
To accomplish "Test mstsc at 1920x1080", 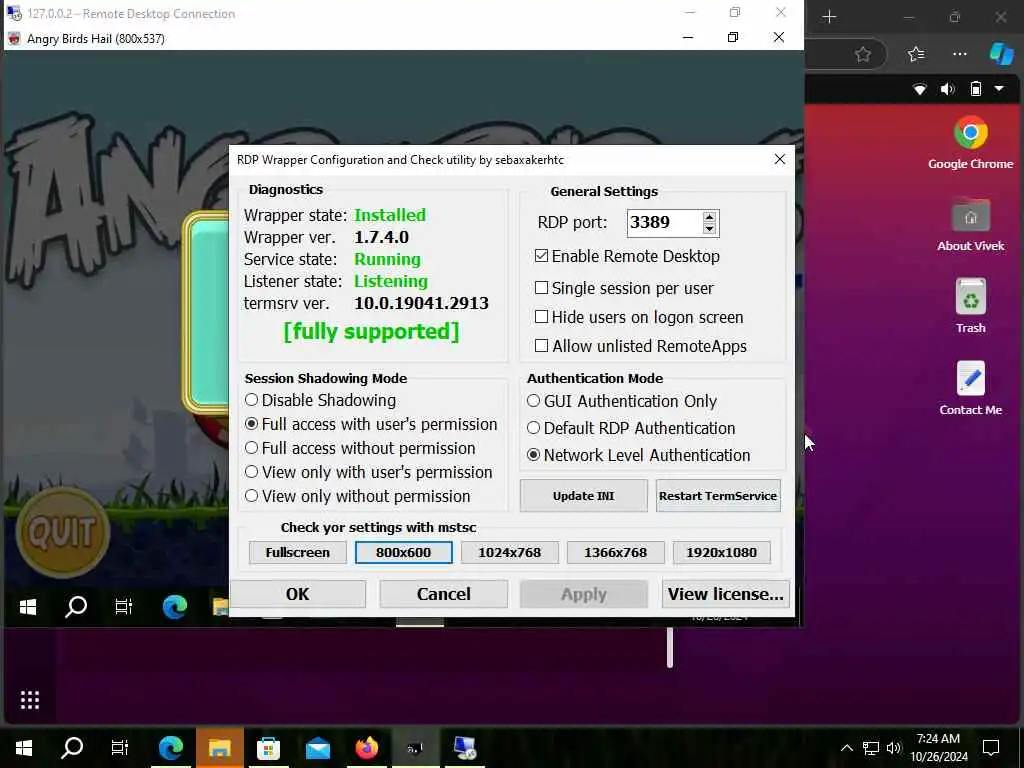I will pos(722,552).
